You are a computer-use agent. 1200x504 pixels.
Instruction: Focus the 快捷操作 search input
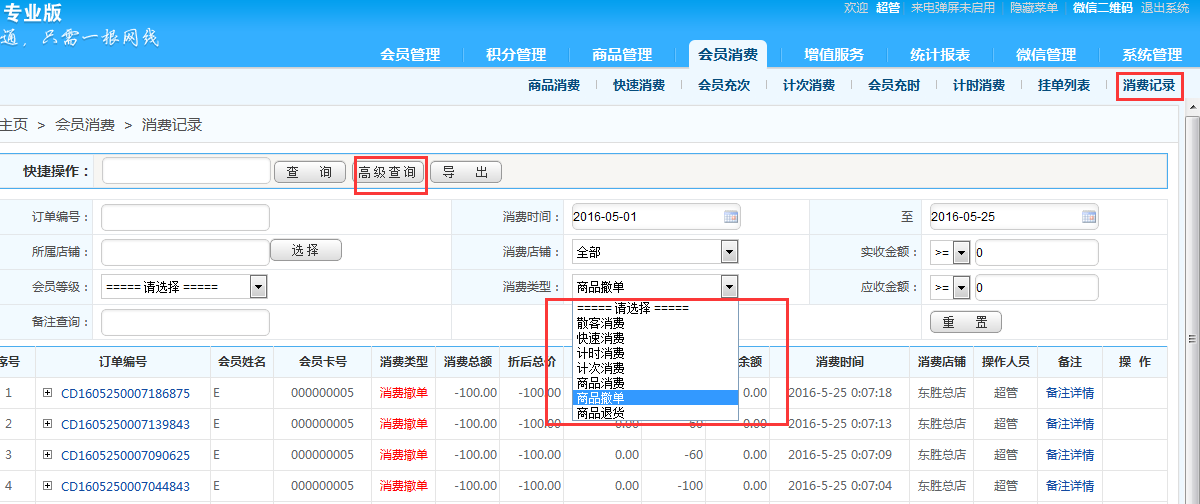186,171
